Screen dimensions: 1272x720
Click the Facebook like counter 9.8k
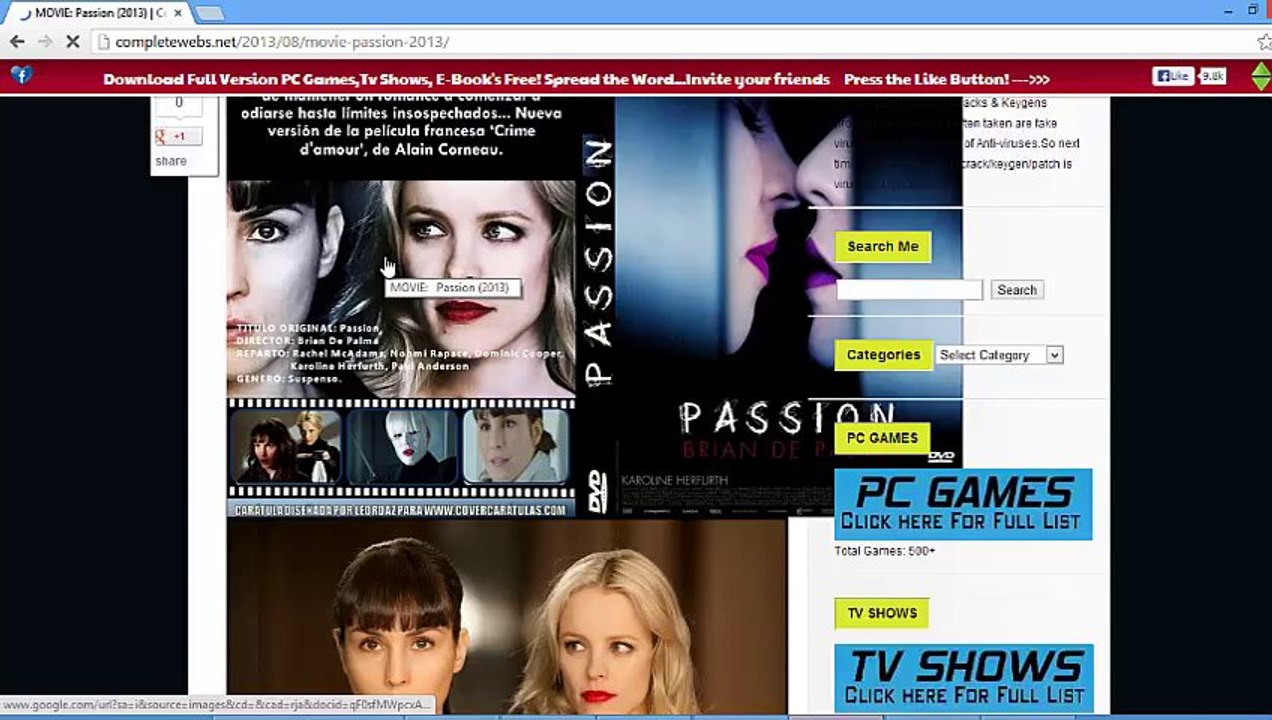[1212, 76]
